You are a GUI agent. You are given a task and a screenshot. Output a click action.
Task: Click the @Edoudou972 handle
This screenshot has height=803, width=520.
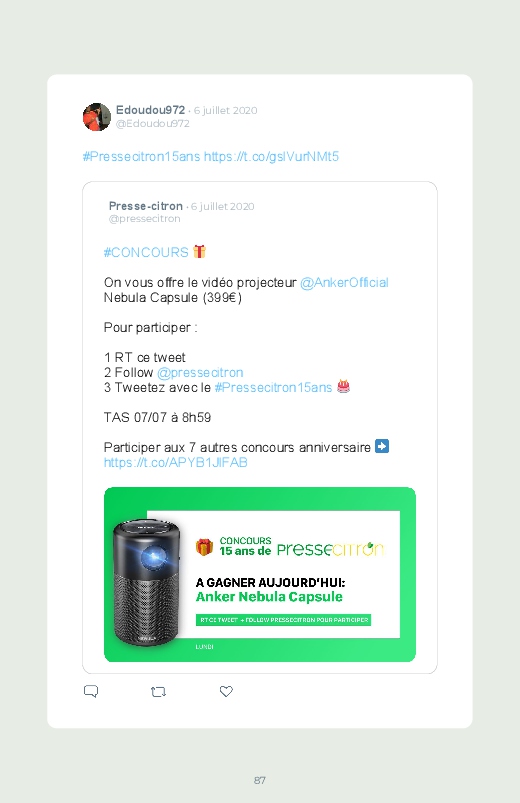tap(153, 123)
